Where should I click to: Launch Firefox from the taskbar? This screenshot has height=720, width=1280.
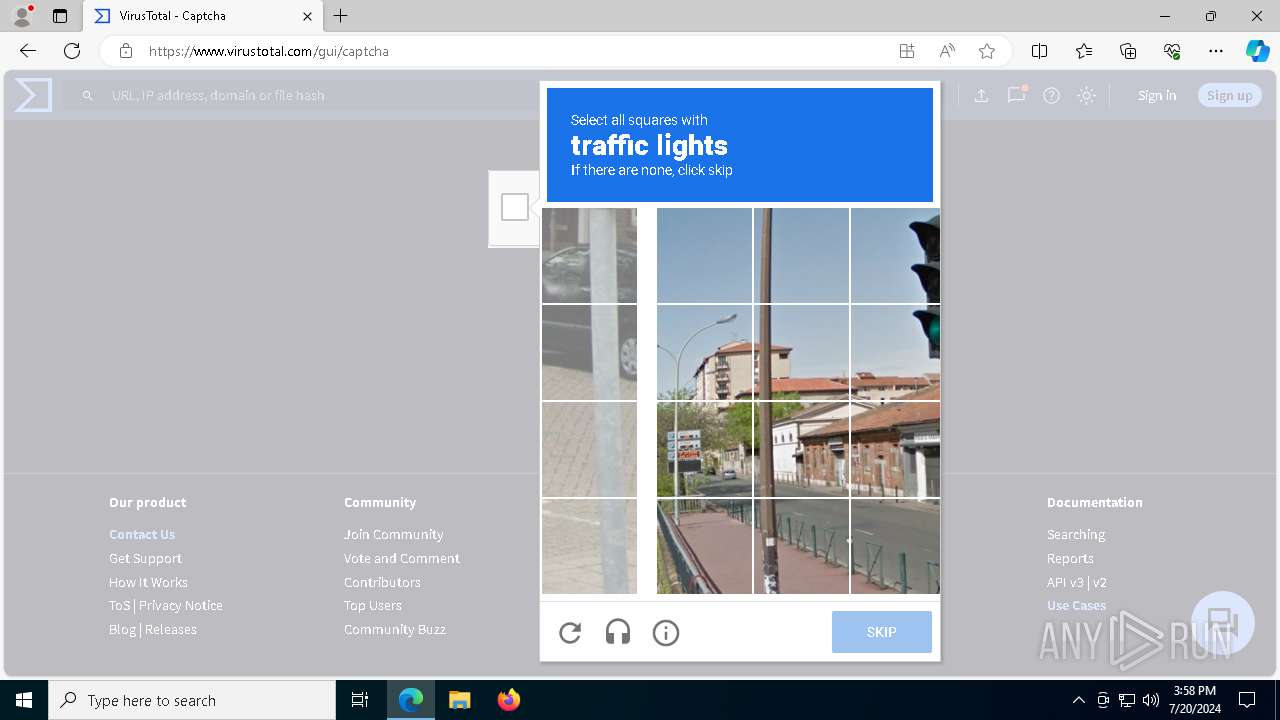click(508, 700)
